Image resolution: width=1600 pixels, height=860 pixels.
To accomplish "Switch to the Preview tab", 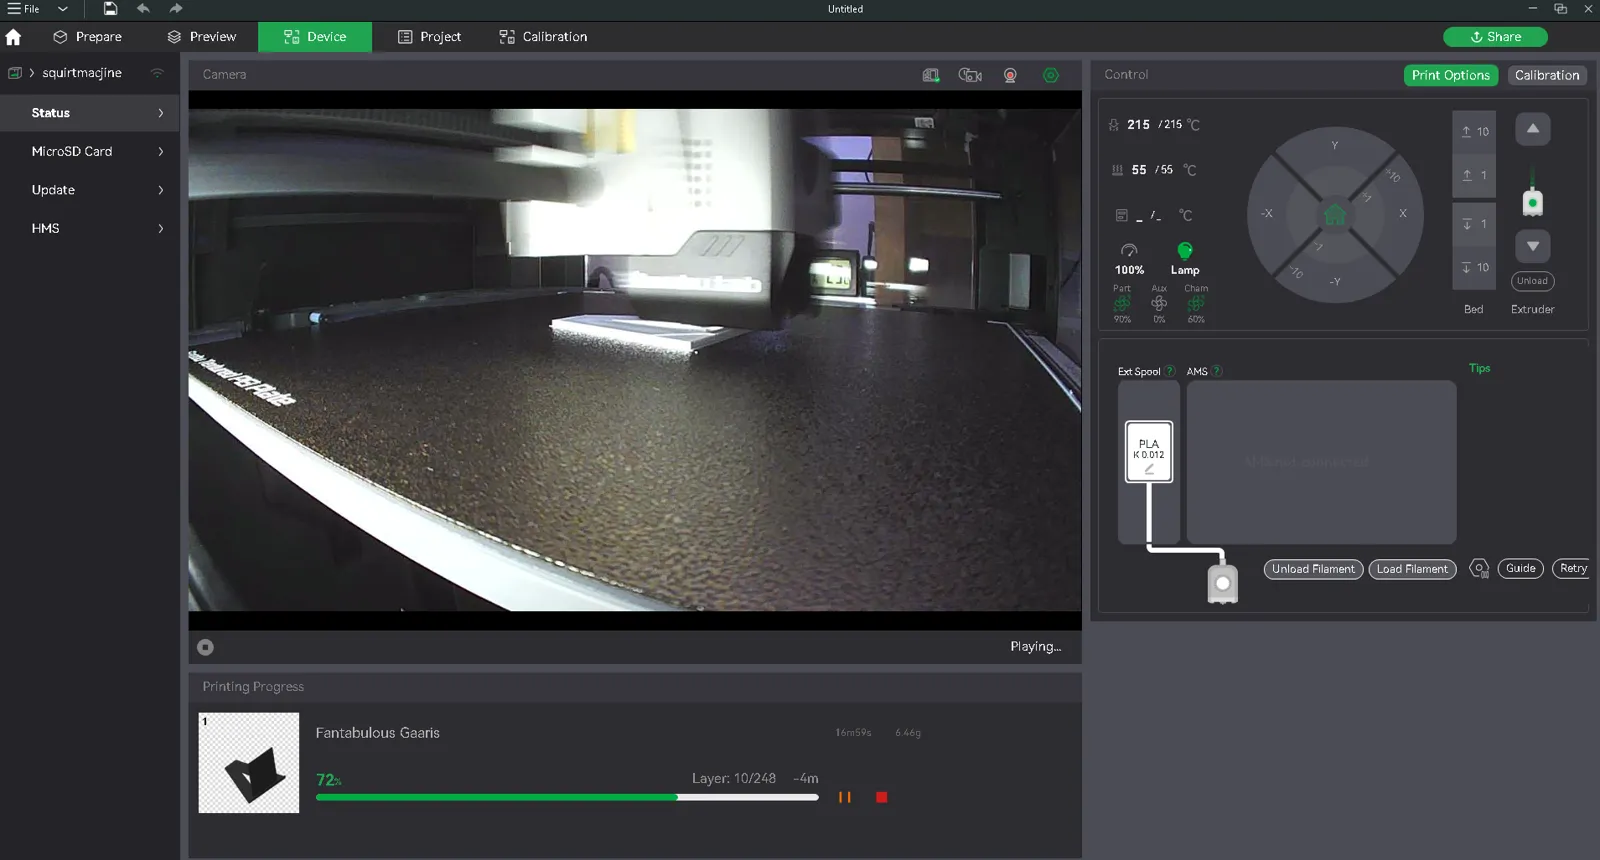I will (x=202, y=37).
